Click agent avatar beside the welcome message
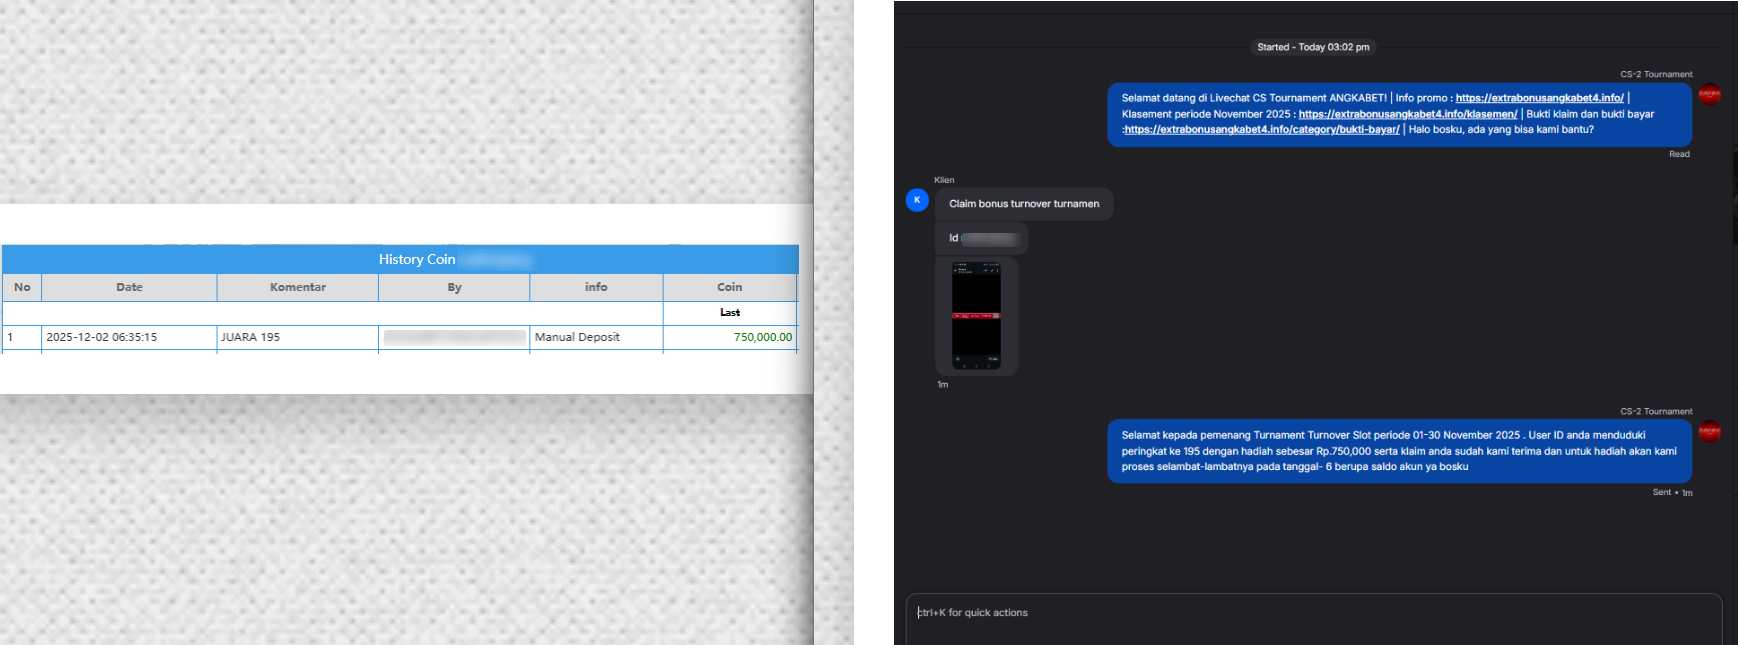This screenshot has height=645, width=1738. pos(1709,94)
